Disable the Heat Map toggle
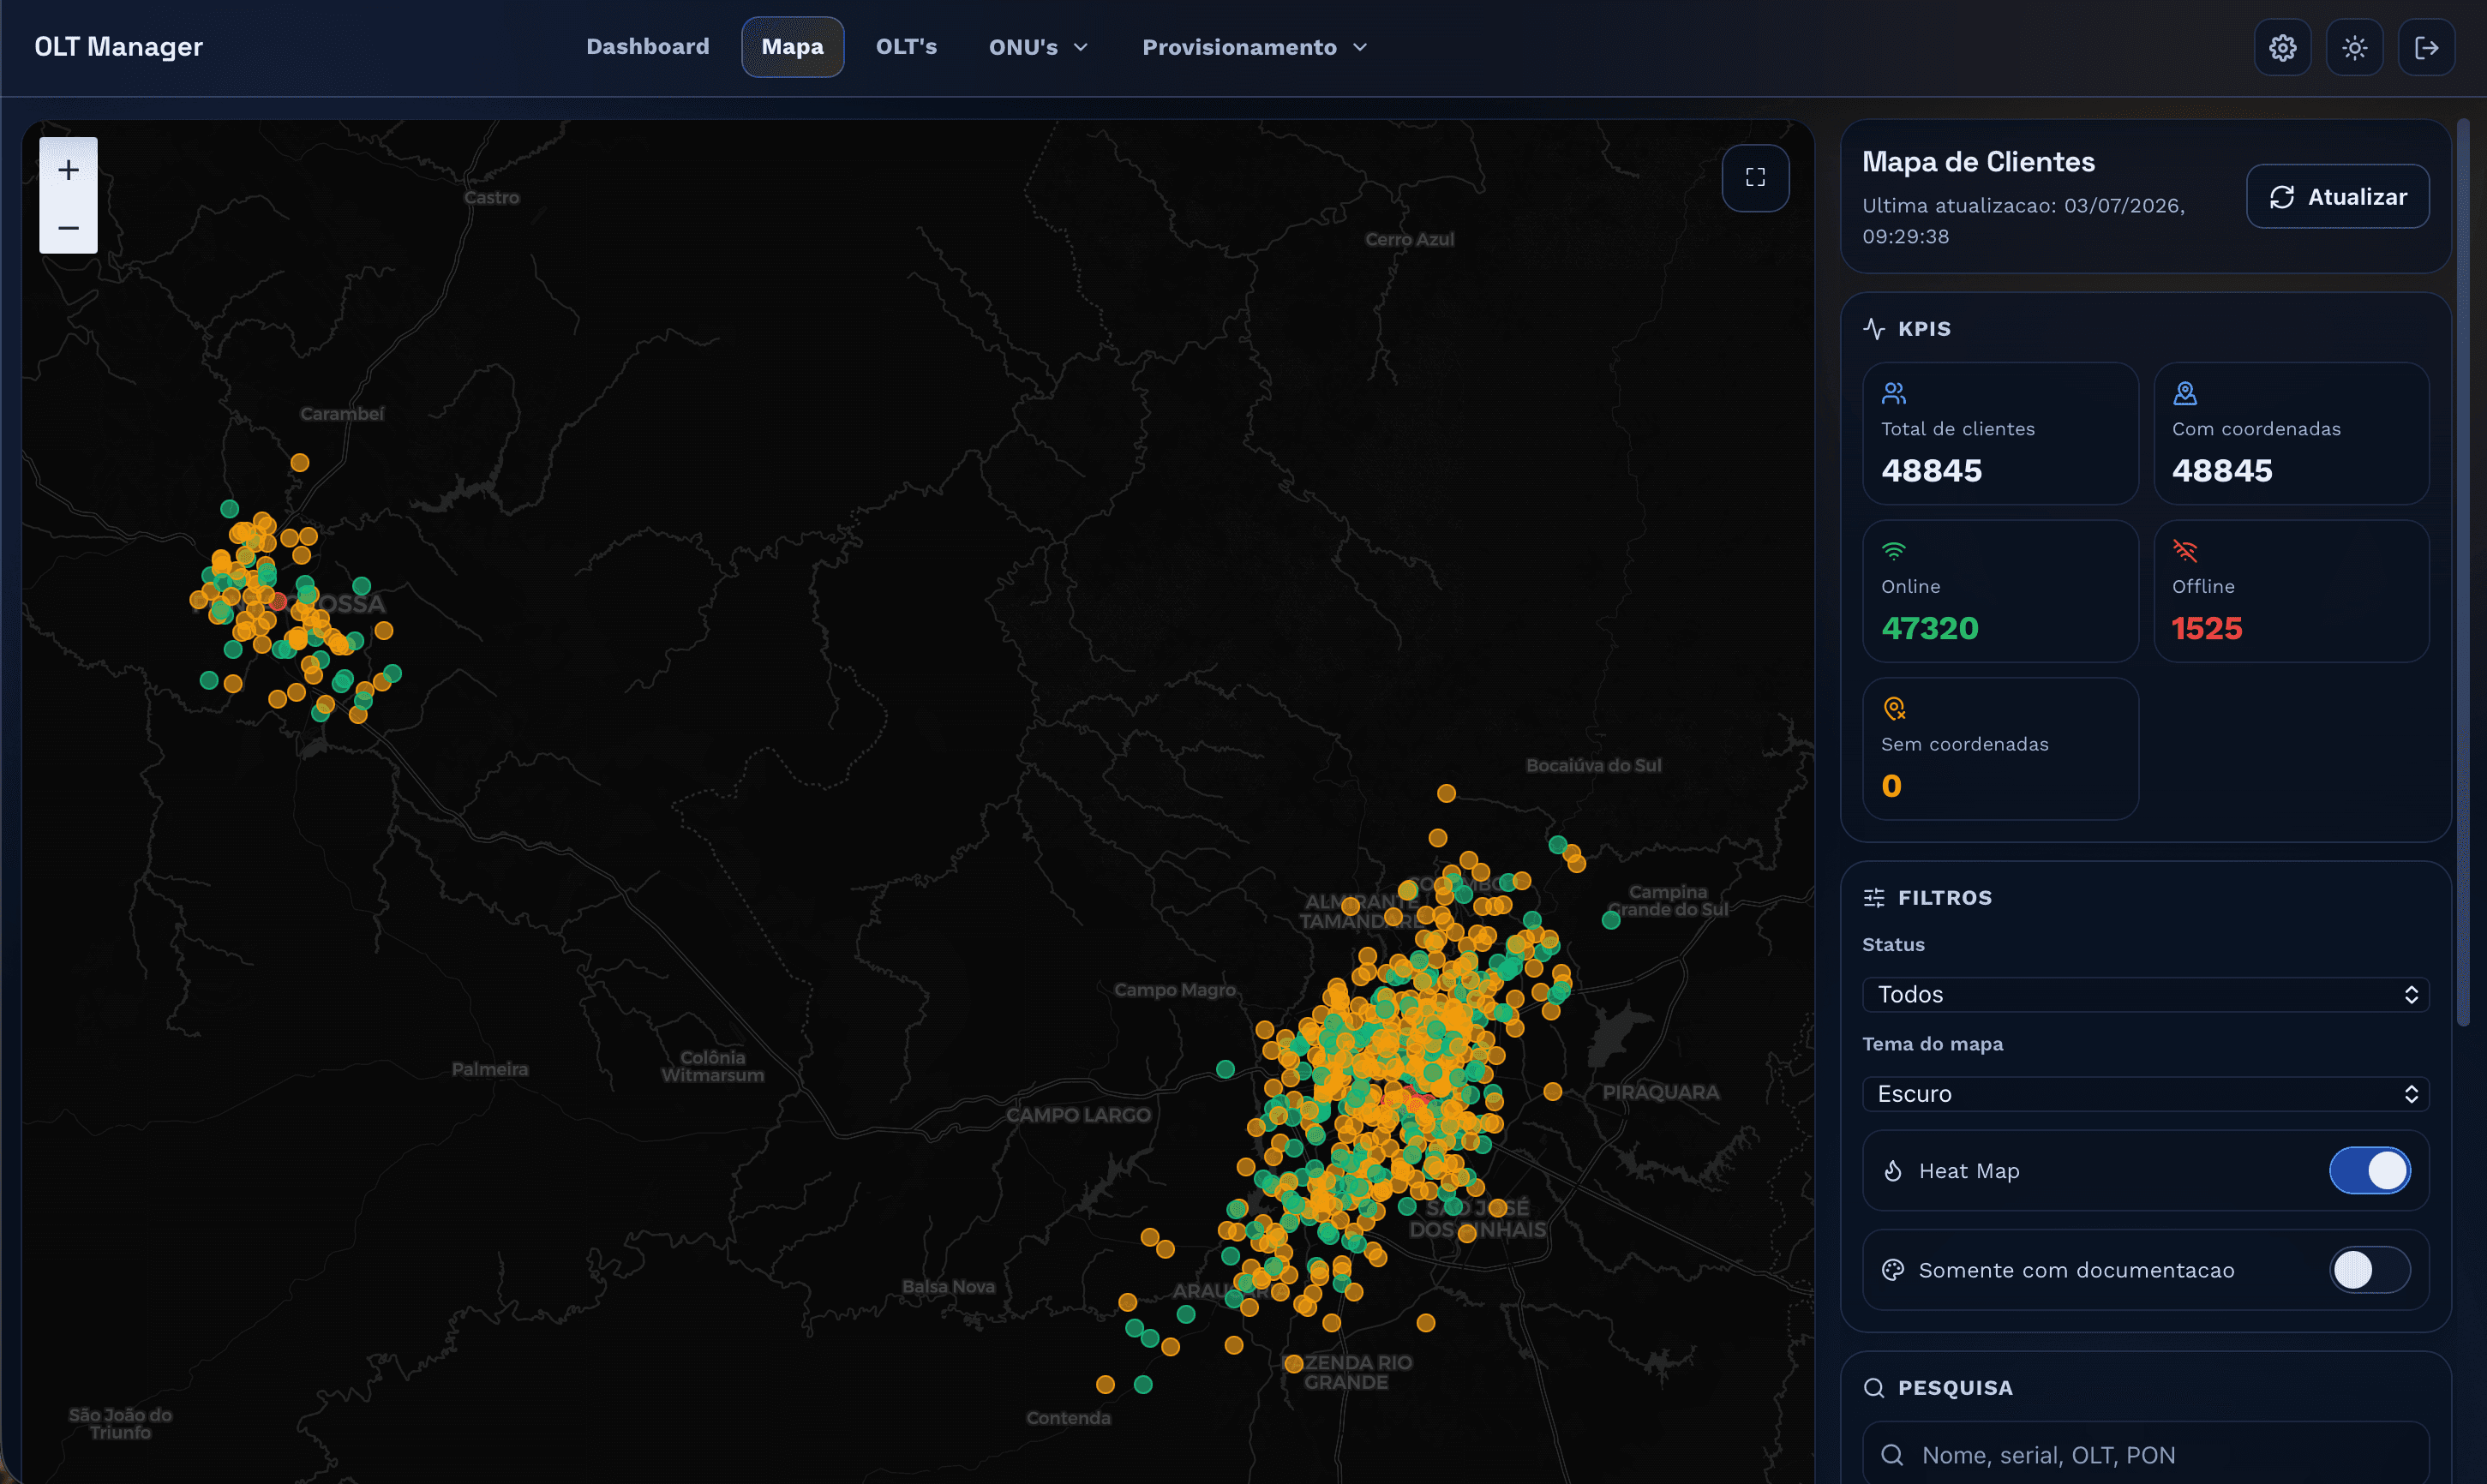 point(2369,1170)
